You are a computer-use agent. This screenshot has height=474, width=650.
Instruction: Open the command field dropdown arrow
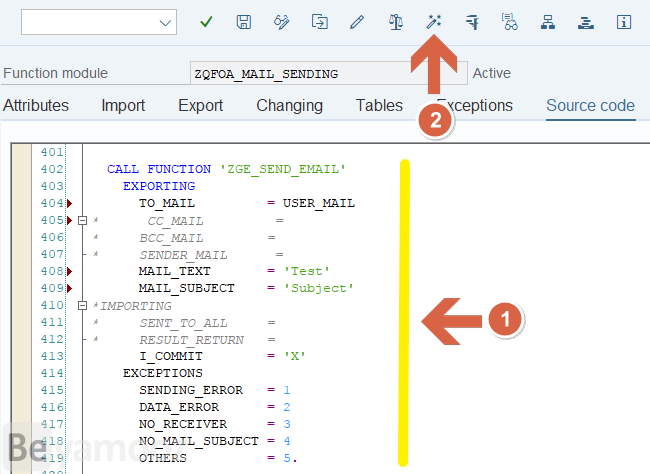(x=165, y=22)
